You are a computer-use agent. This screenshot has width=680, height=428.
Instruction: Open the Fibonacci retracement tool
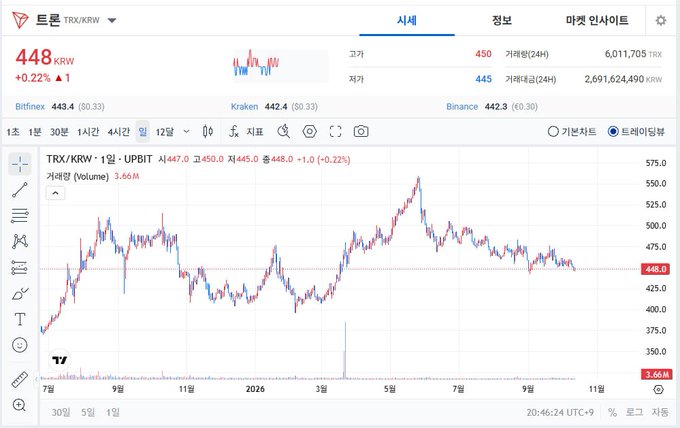[20, 216]
